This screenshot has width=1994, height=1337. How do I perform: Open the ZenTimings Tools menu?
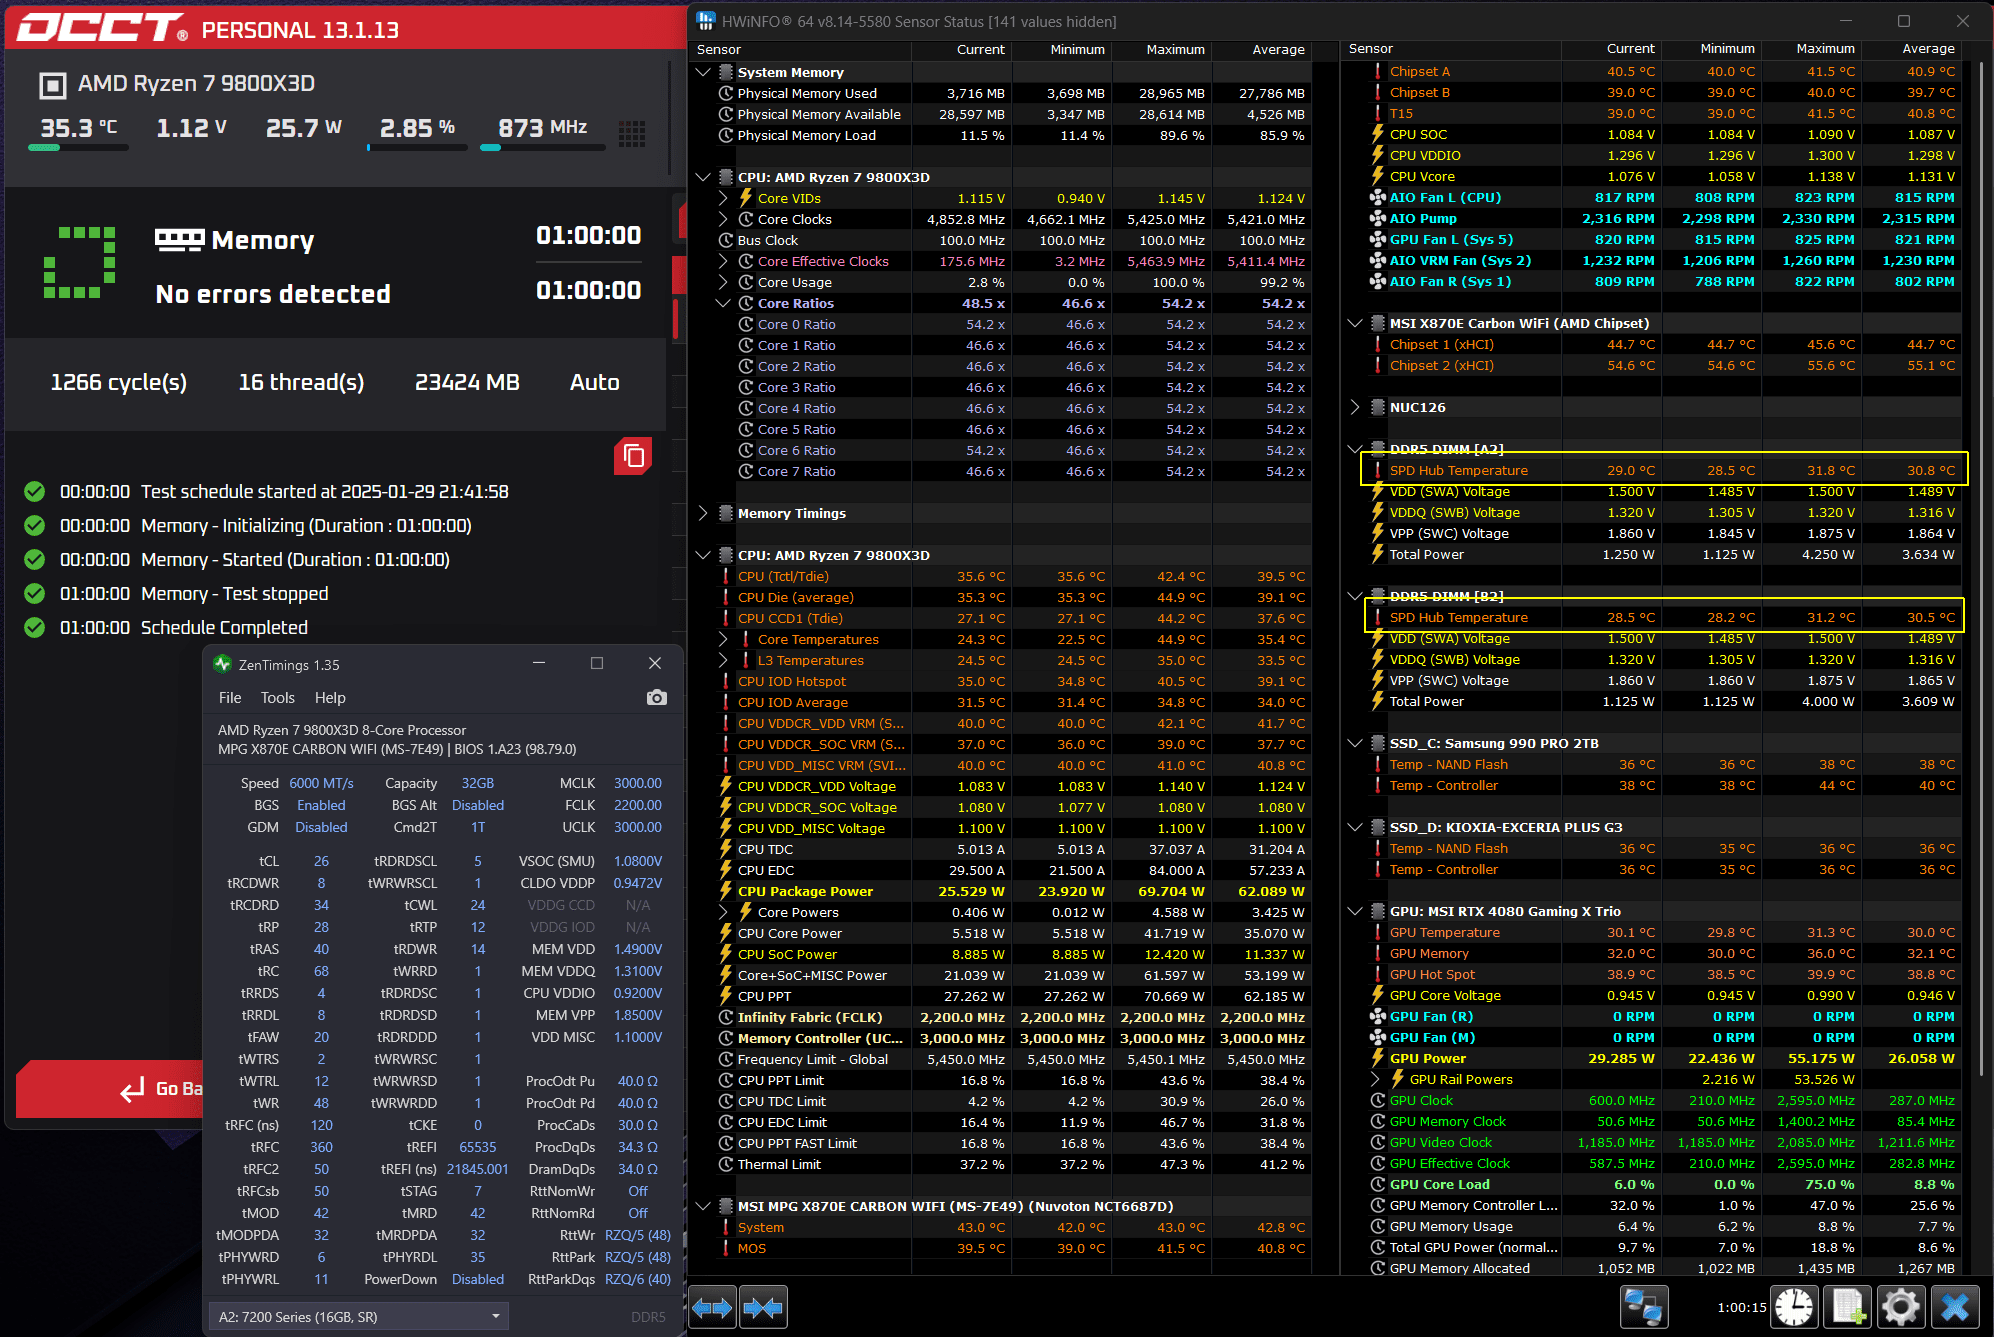pyautogui.click(x=277, y=698)
